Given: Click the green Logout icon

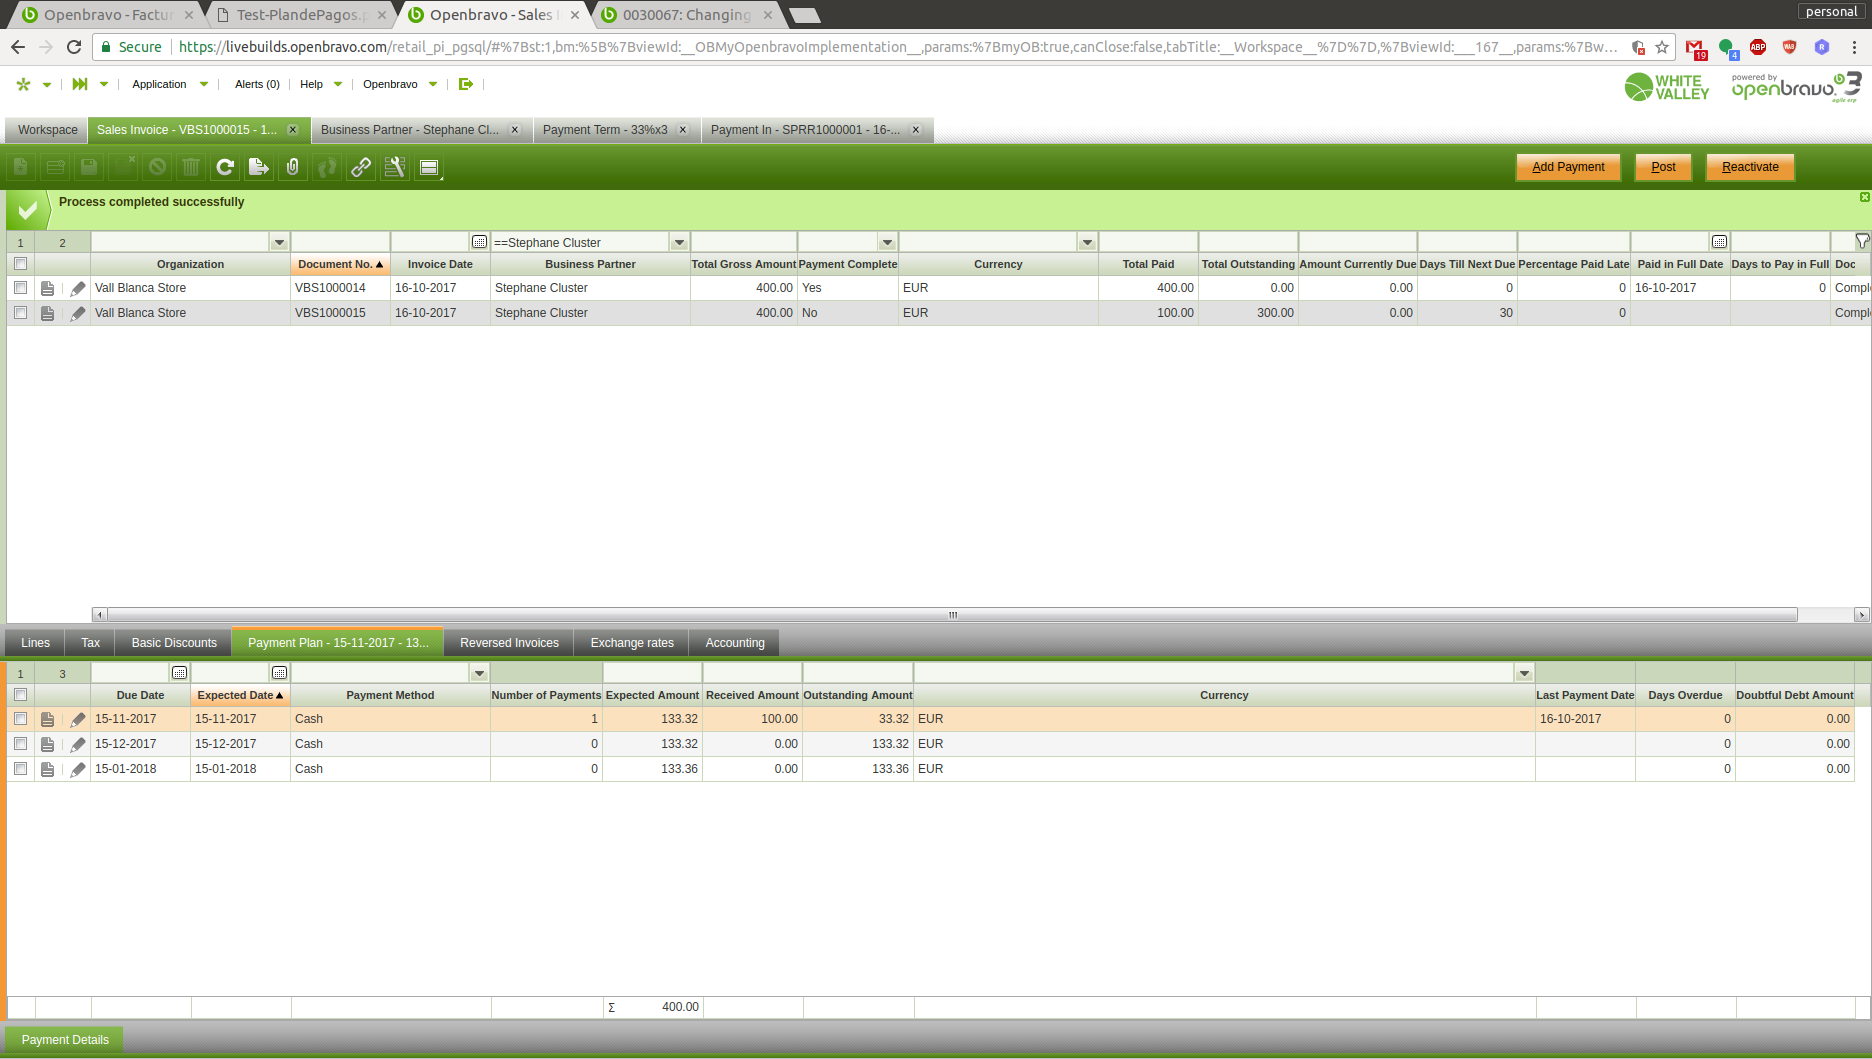Looking at the screenshot, I should point(466,84).
